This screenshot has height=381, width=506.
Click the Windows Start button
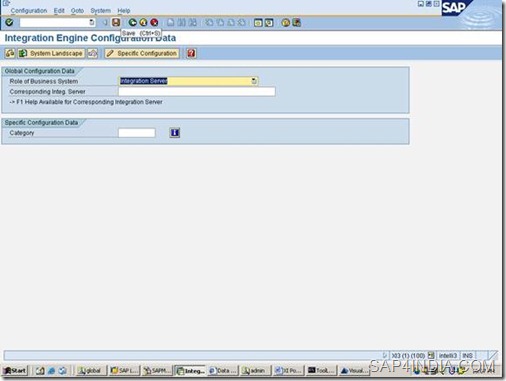click(x=15, y=370)
